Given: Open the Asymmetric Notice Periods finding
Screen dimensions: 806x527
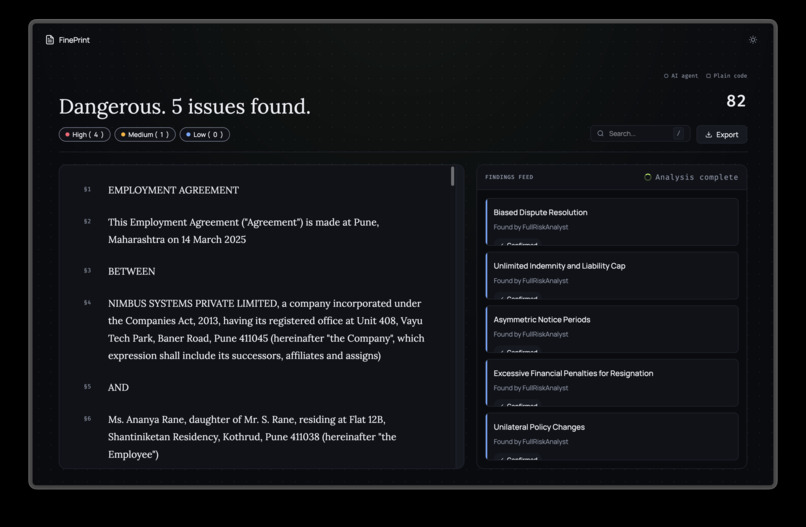Looking at the screenshot, I should coord(612,329).
